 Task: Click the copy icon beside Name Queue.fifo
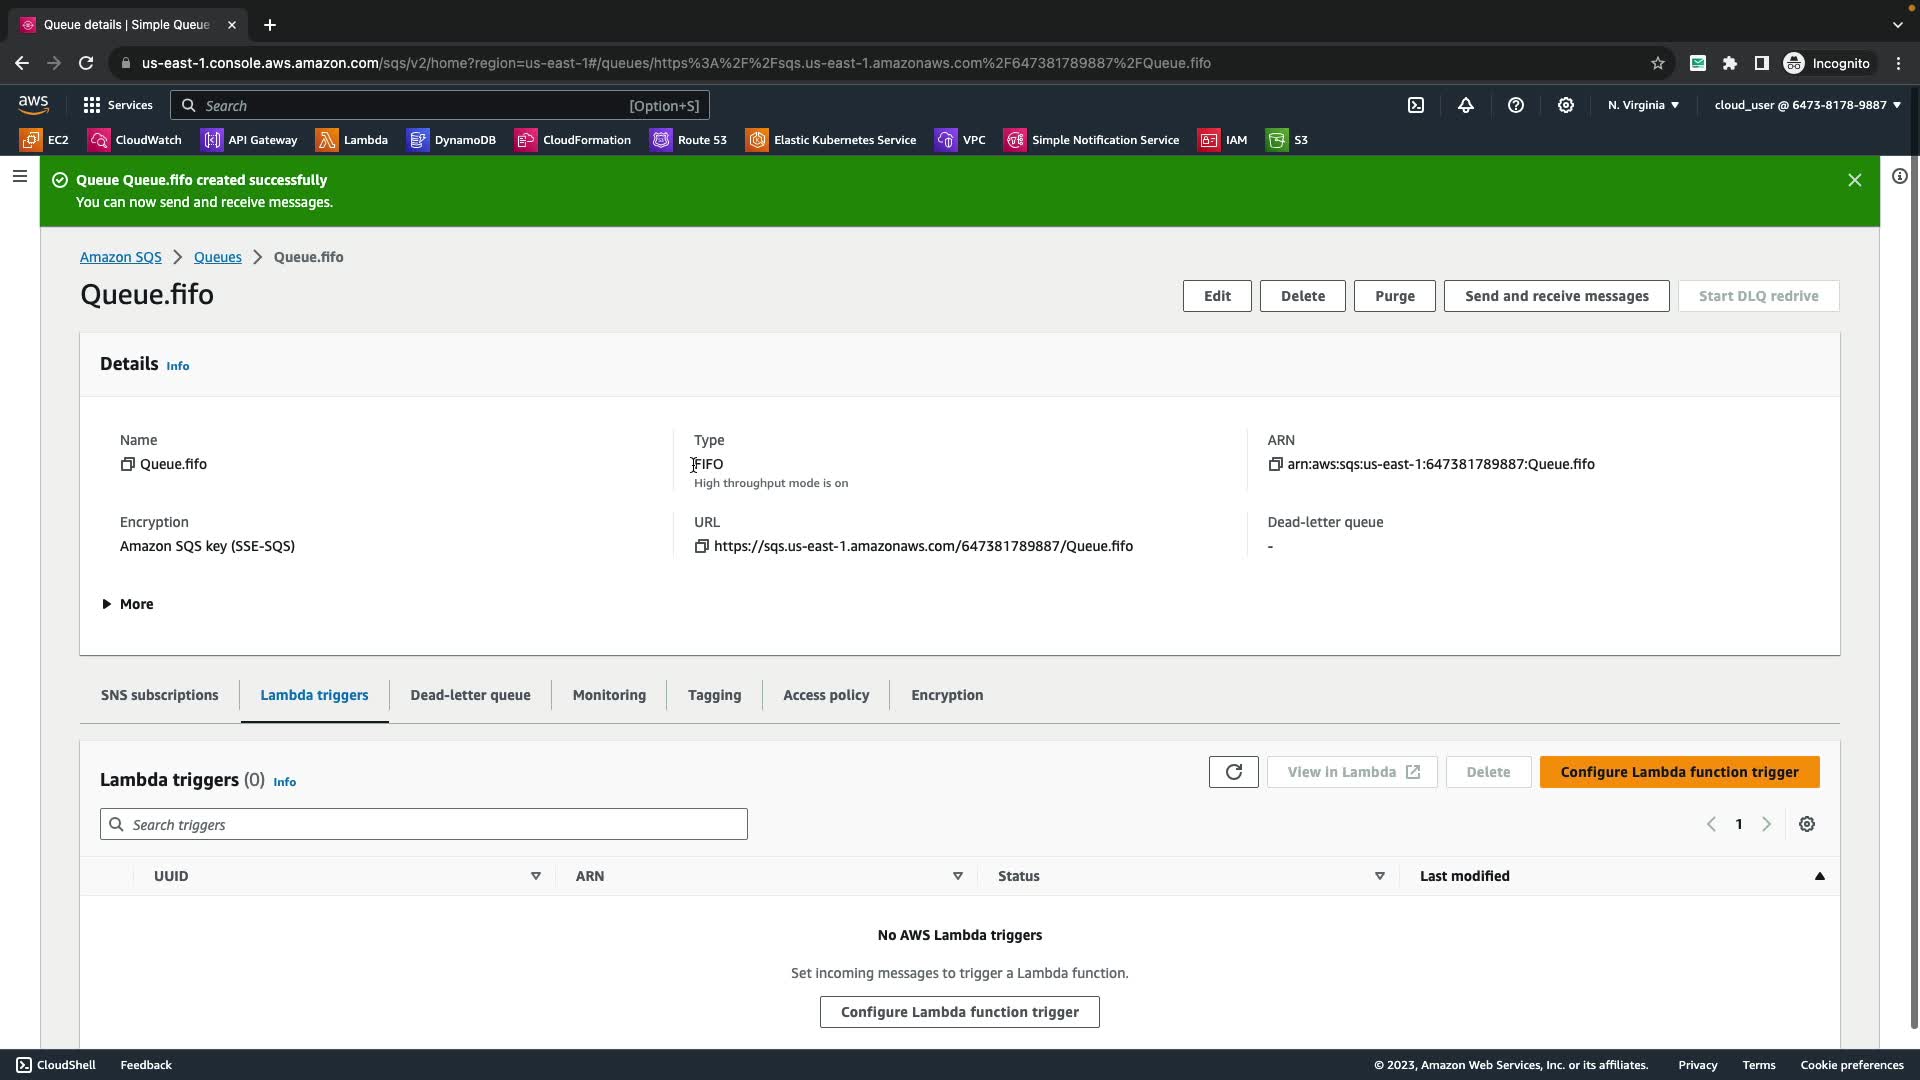(x=127, y=464)
